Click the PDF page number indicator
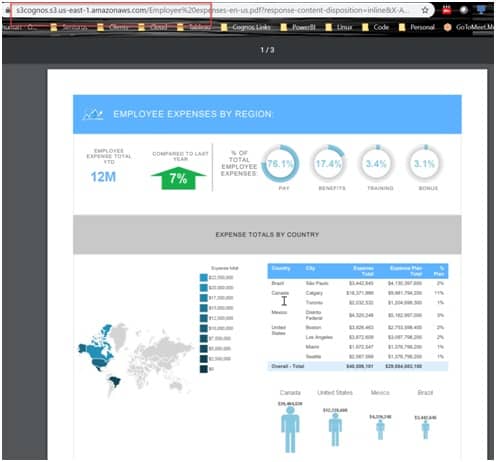 click(267, 50)
